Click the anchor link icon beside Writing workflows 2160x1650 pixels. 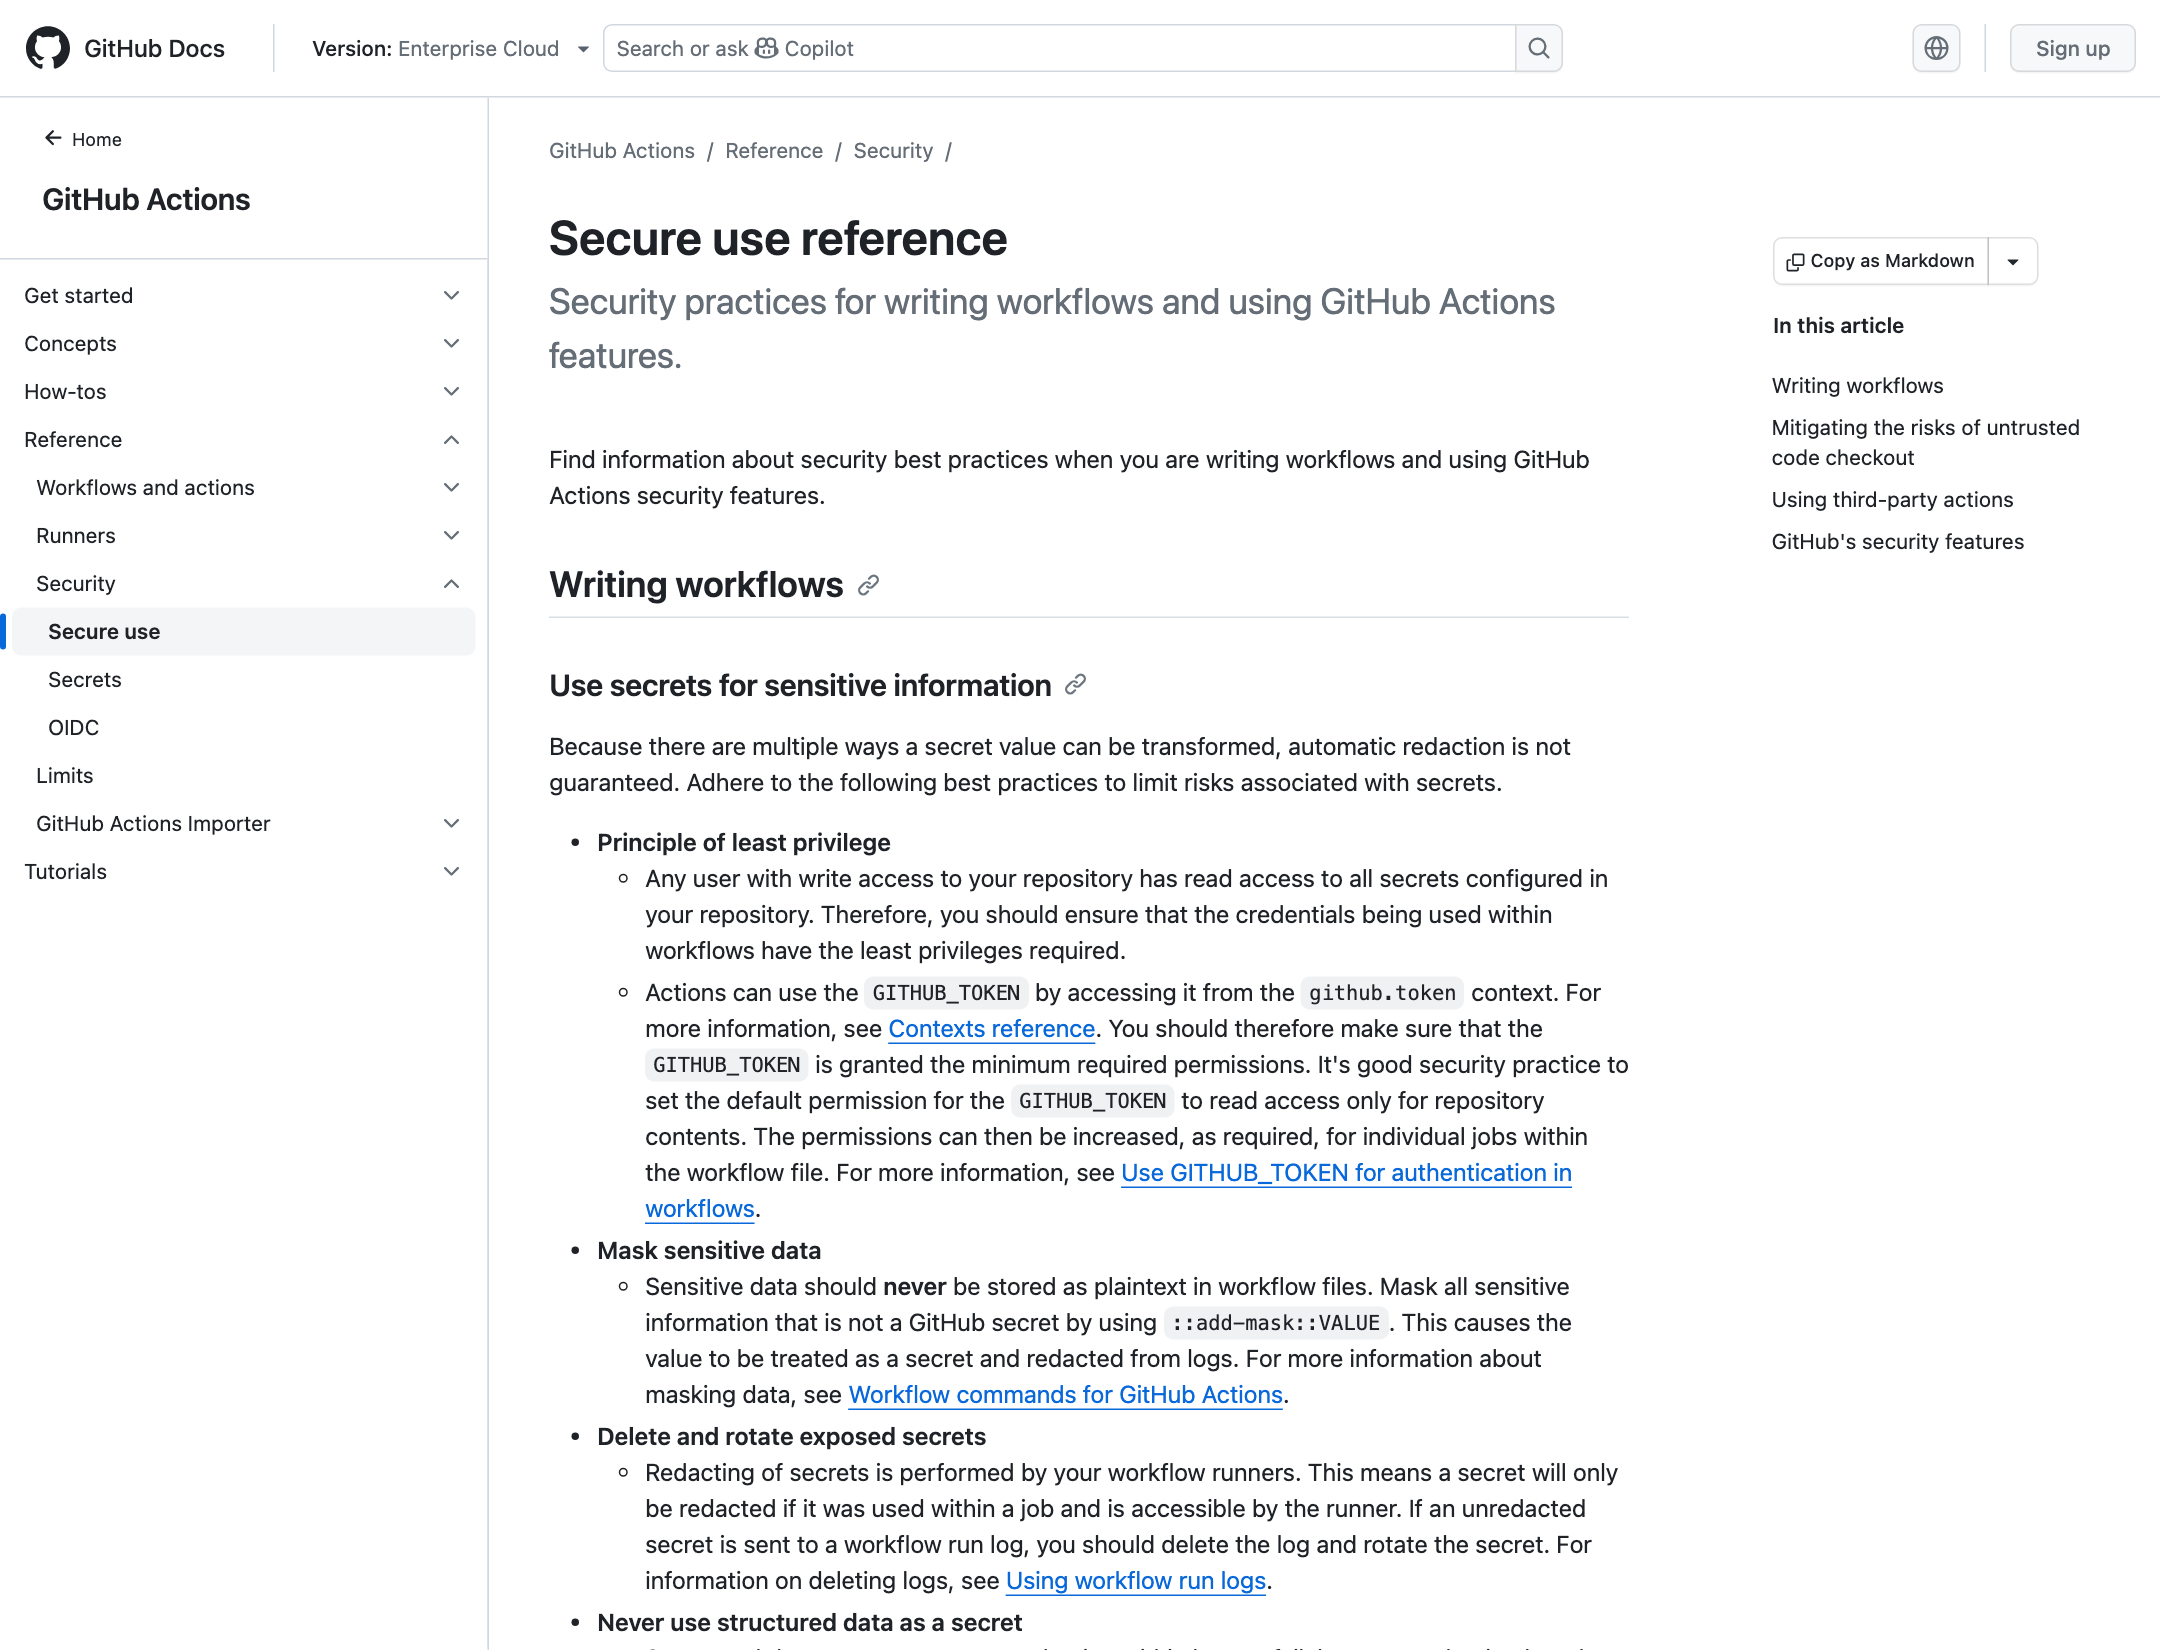(868, 585)
